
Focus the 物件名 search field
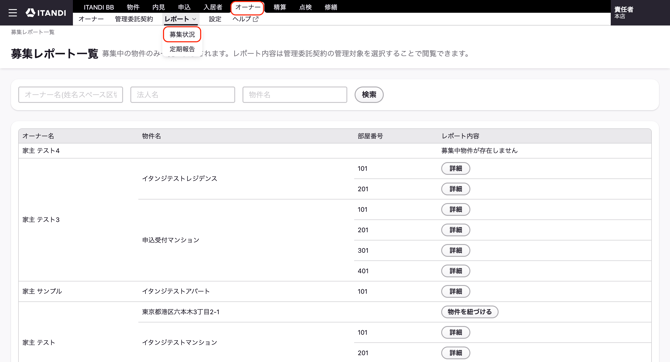(x=294, y=94)
